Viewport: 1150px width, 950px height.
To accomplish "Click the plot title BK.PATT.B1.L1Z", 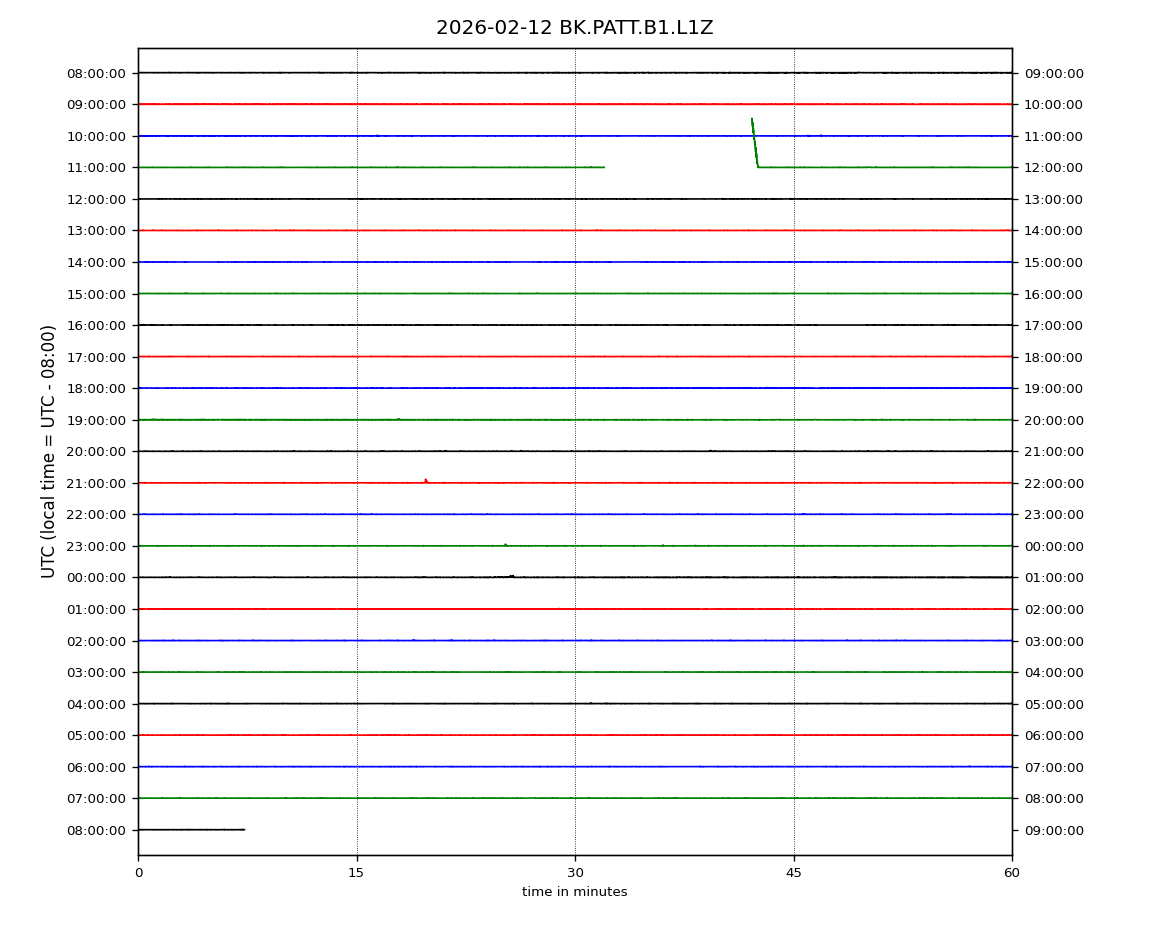I will (574, 28).
